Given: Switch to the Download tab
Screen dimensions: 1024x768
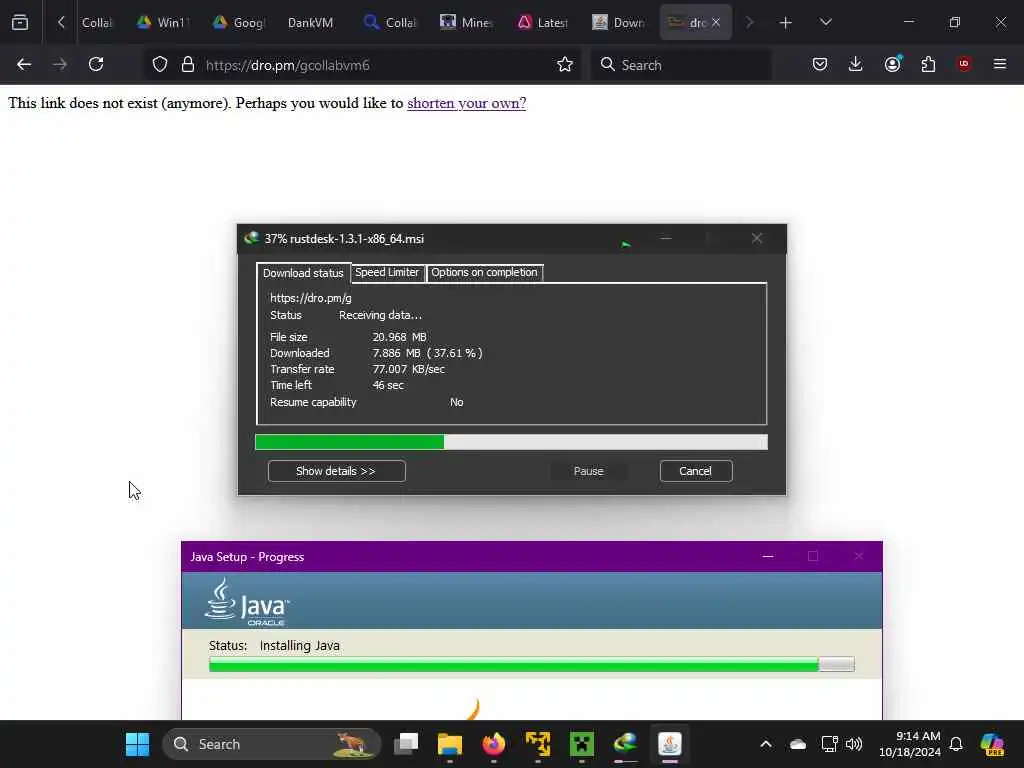Looking at the screenshot, I should click(619, 23).
